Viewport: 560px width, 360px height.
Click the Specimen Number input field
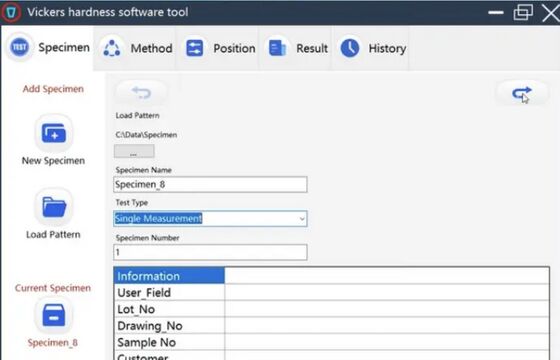tap(210, 252)
